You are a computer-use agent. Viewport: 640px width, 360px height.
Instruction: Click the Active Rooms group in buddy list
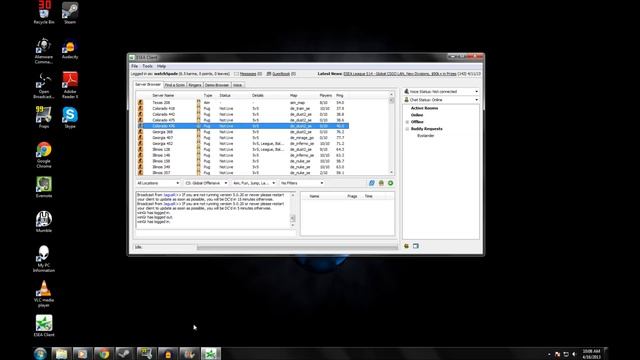click(x=424, y=108)
